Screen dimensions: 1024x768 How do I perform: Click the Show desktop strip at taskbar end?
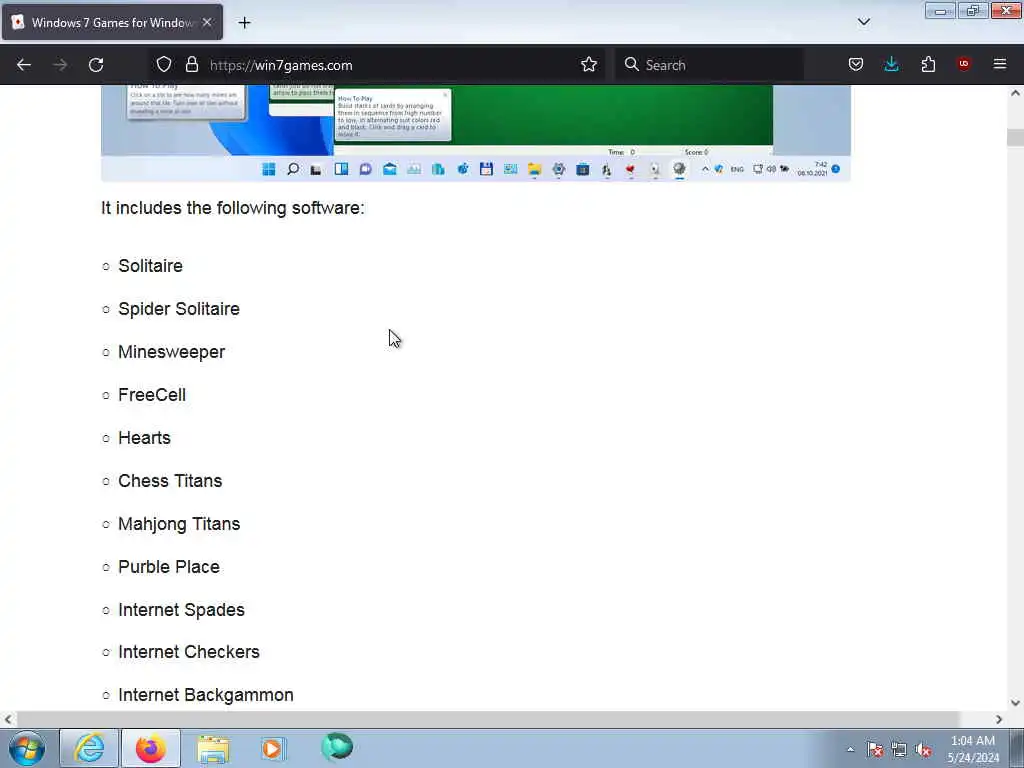click(x=1017, y=748)
